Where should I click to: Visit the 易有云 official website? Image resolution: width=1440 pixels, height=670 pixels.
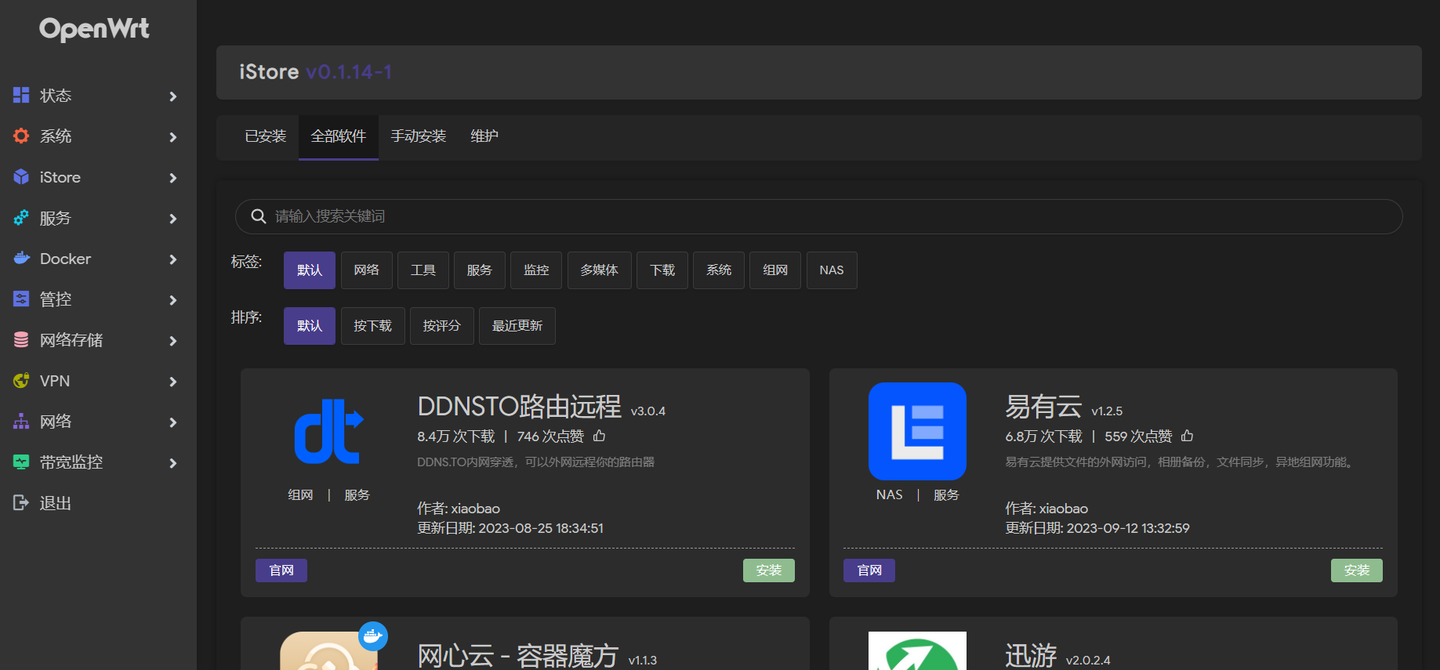868,570
